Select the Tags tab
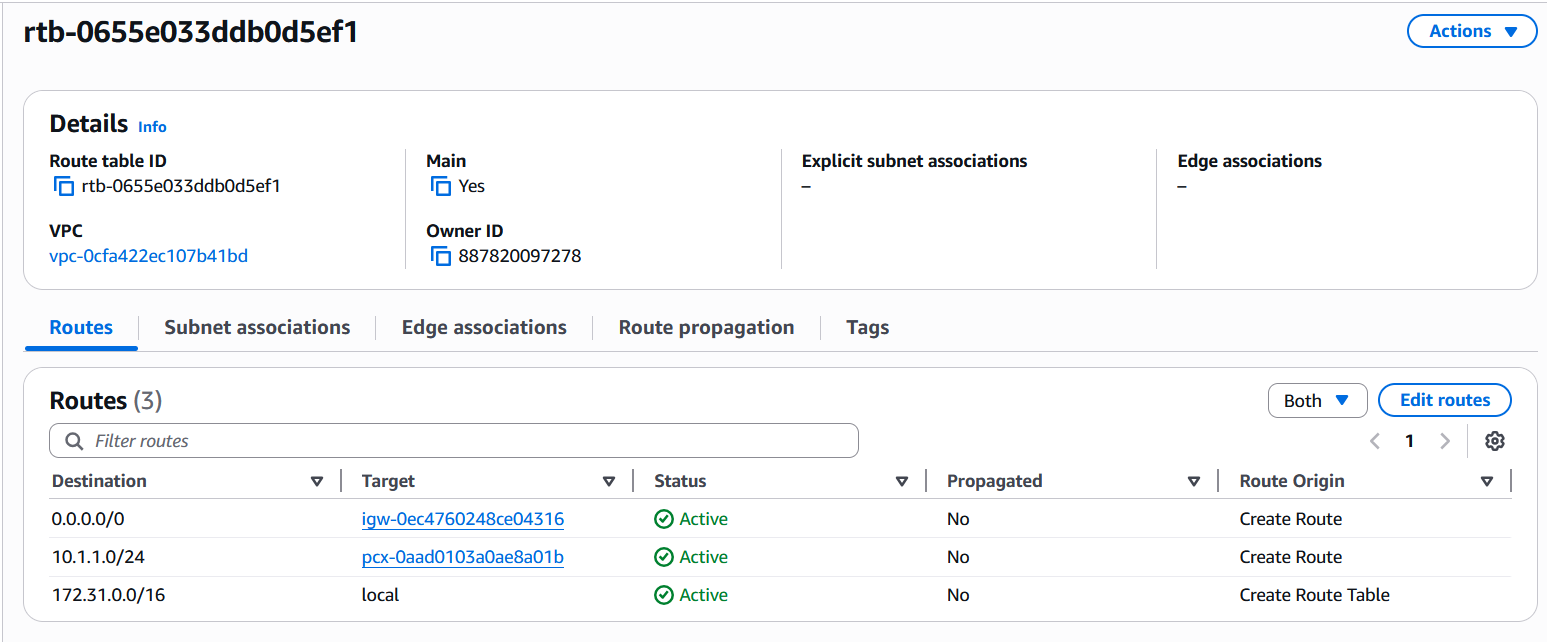Image resolution: width=1547 pixels, height=642 pixels. (x=867, y=327)
